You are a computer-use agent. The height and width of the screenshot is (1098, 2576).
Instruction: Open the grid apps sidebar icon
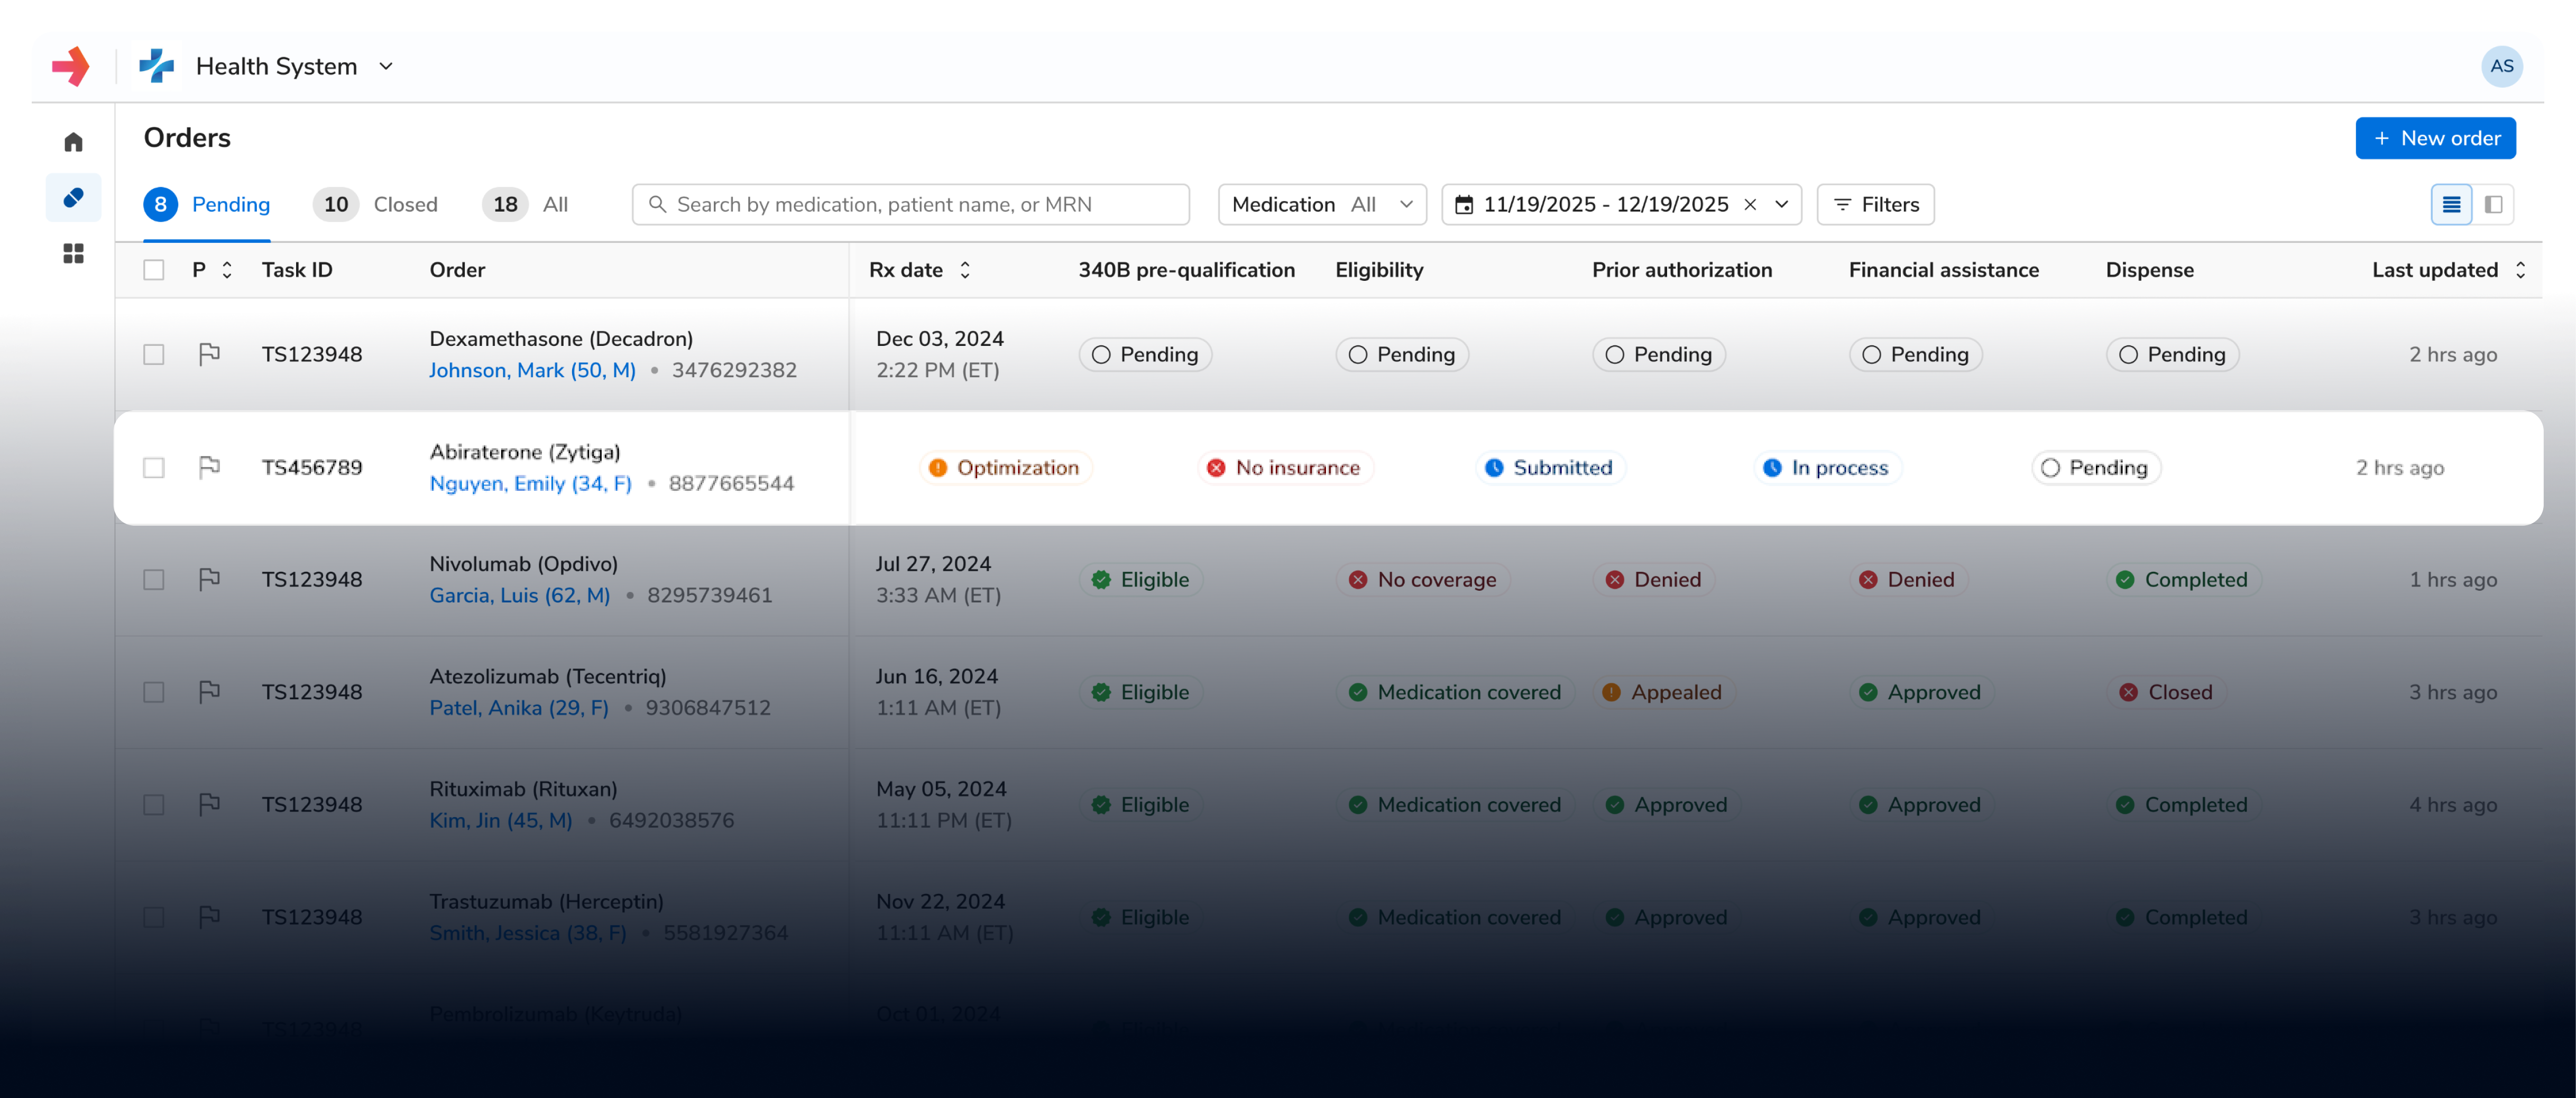(73, 254)
